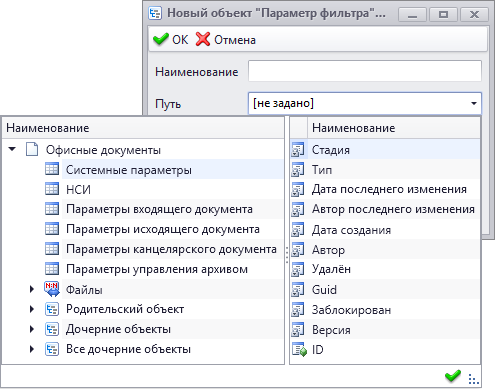Collapse the Офисные документы tree node

pyautogui.click(x=12, y=149)
